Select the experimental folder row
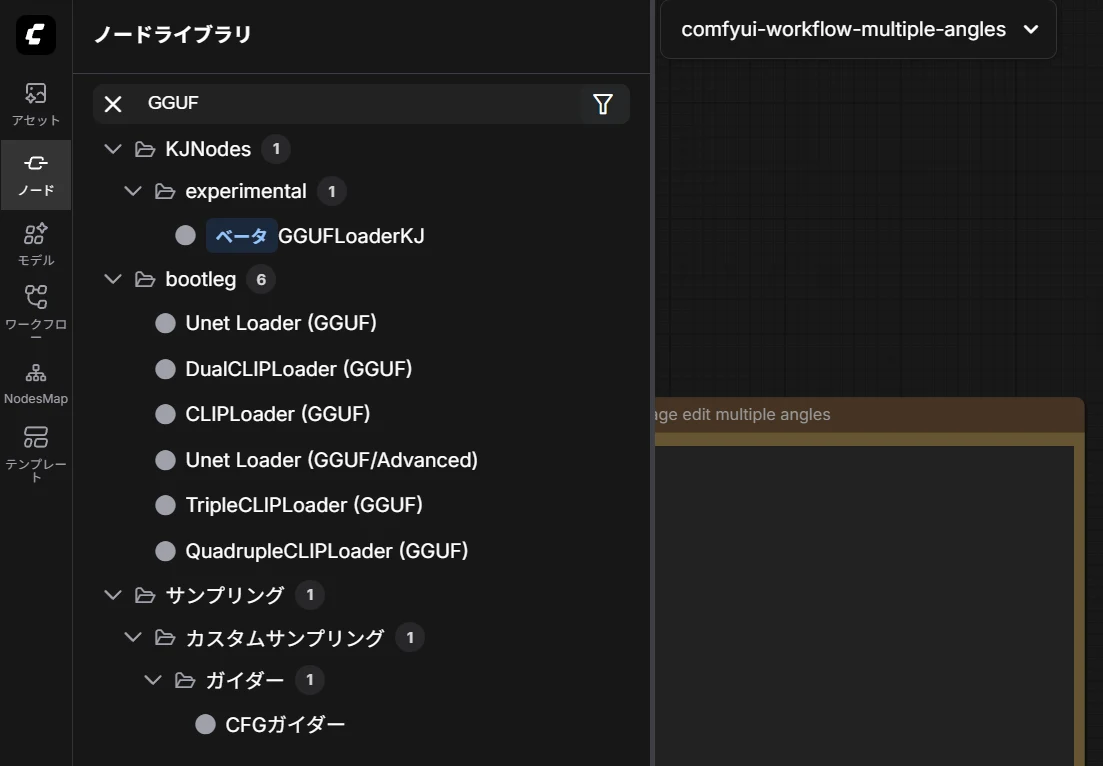This screenshot has height=766, width=1103. pos(362,191)
